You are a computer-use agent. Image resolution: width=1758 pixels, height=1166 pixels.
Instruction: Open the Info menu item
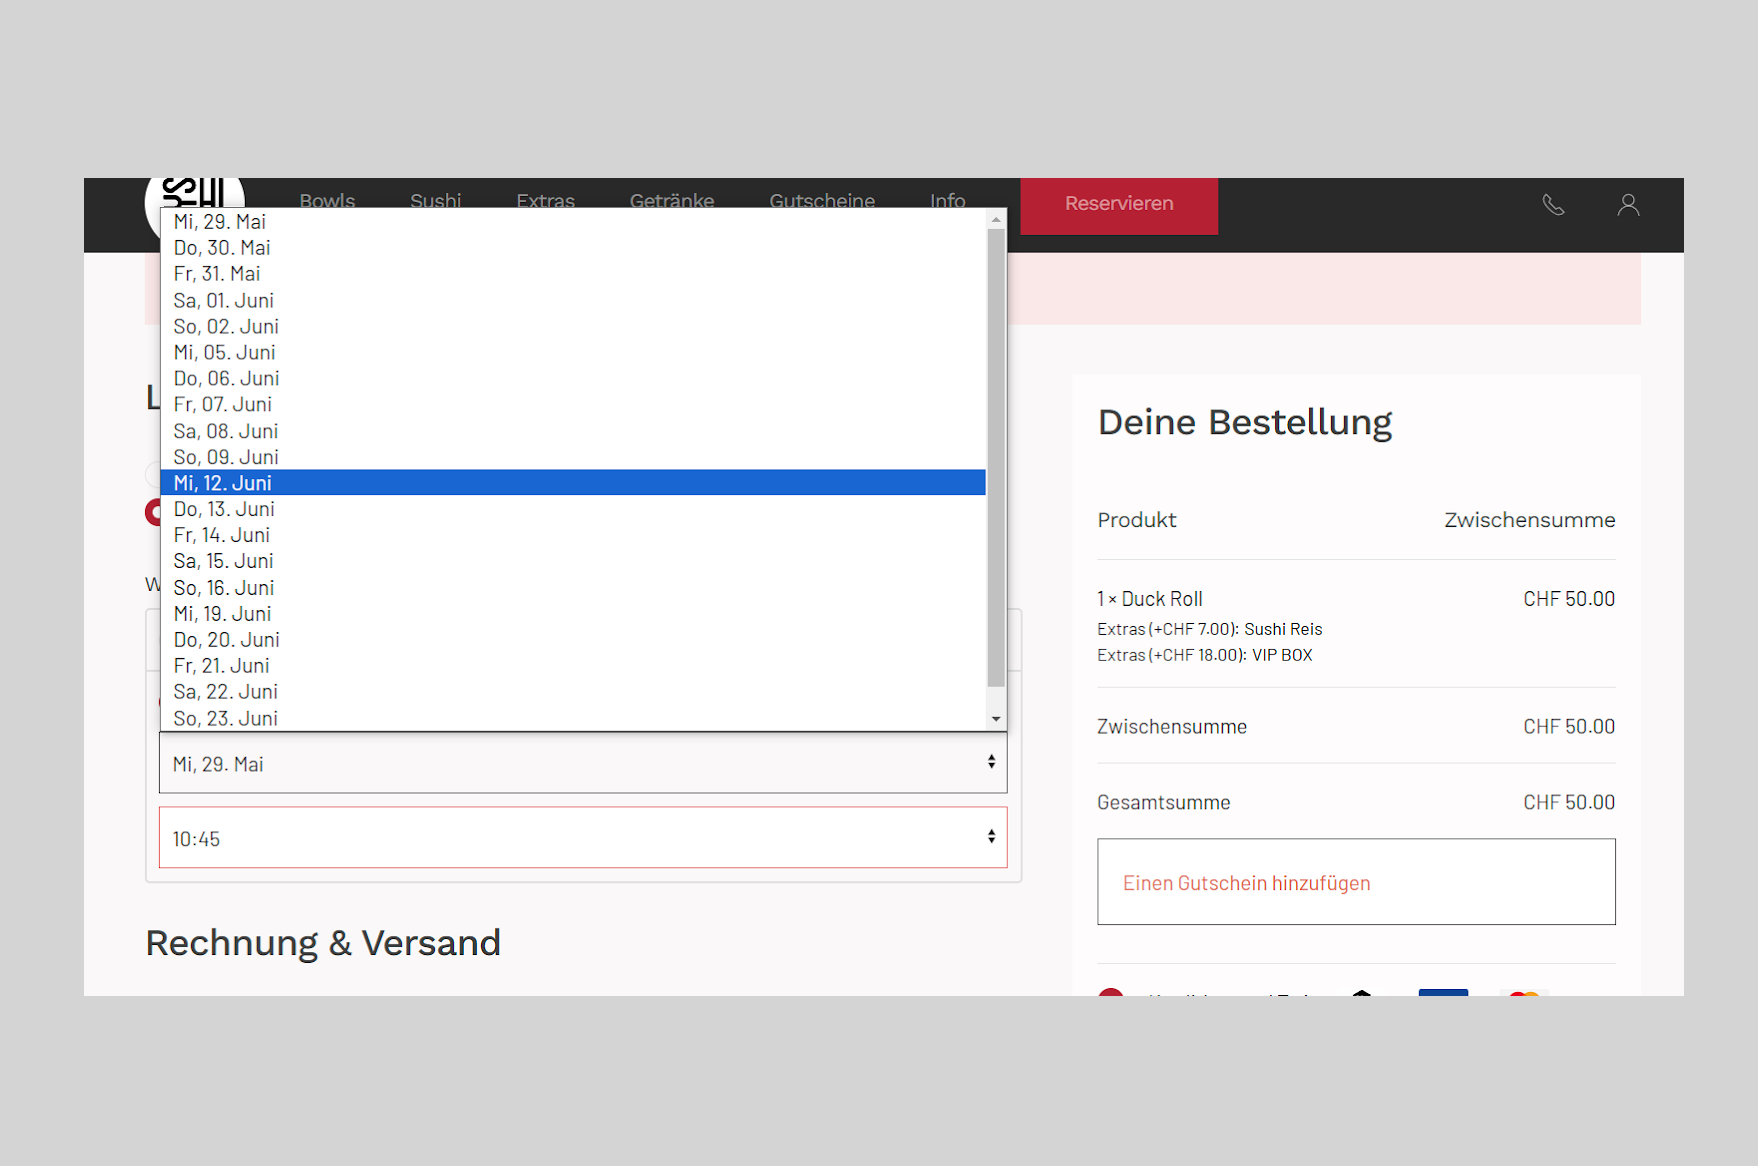click(947, 200)
